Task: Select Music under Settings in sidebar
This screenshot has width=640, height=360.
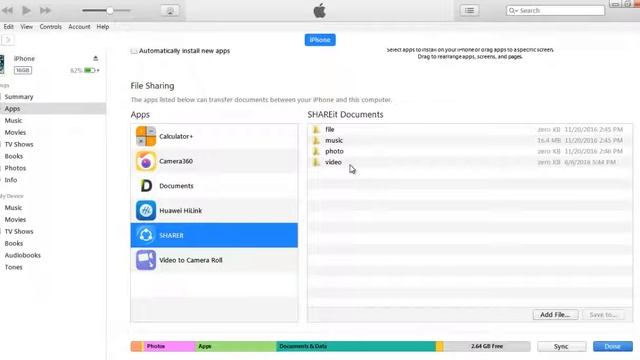Action: click(x=13, y=120)
